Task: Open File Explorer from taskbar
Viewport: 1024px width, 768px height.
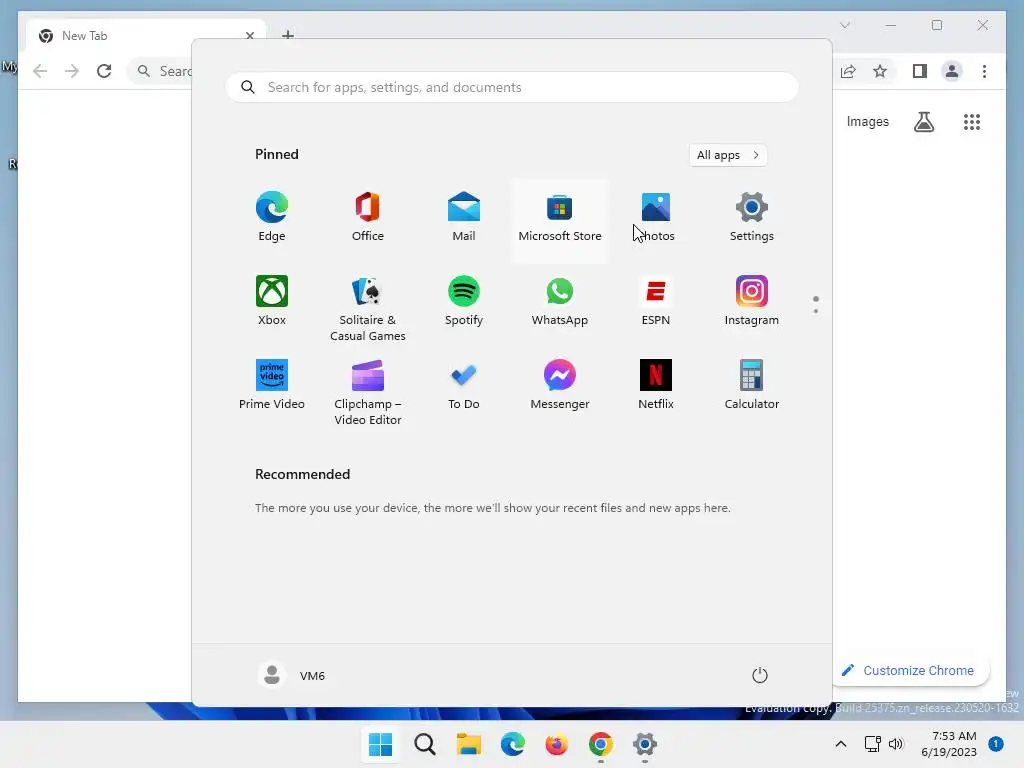Action: pos(468,744)
